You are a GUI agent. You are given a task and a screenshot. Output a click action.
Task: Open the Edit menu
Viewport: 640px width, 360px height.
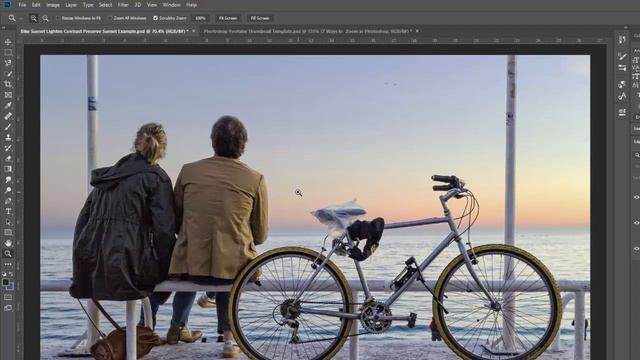tap(36, 5)
